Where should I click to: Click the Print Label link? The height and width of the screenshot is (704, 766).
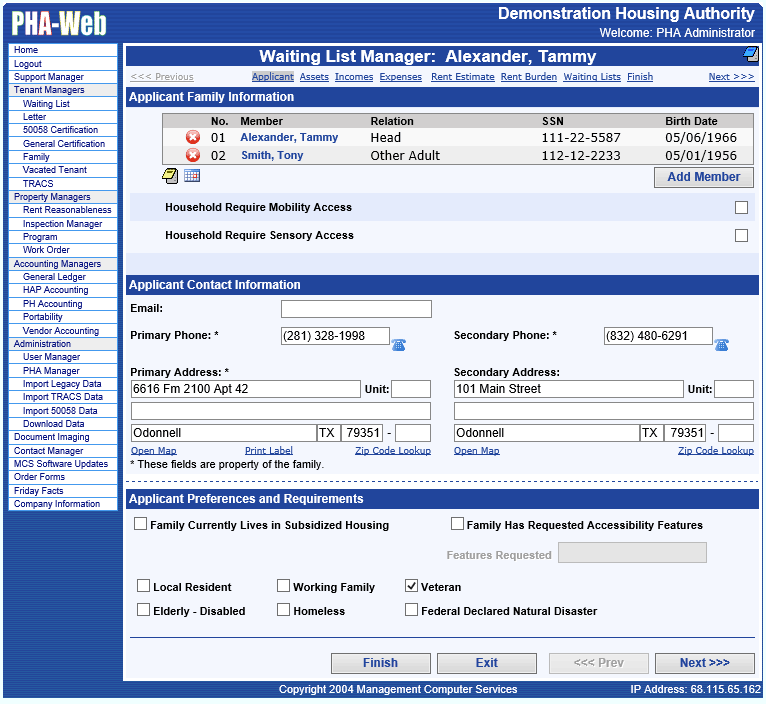pyautogui.click(x=269, y=450)
